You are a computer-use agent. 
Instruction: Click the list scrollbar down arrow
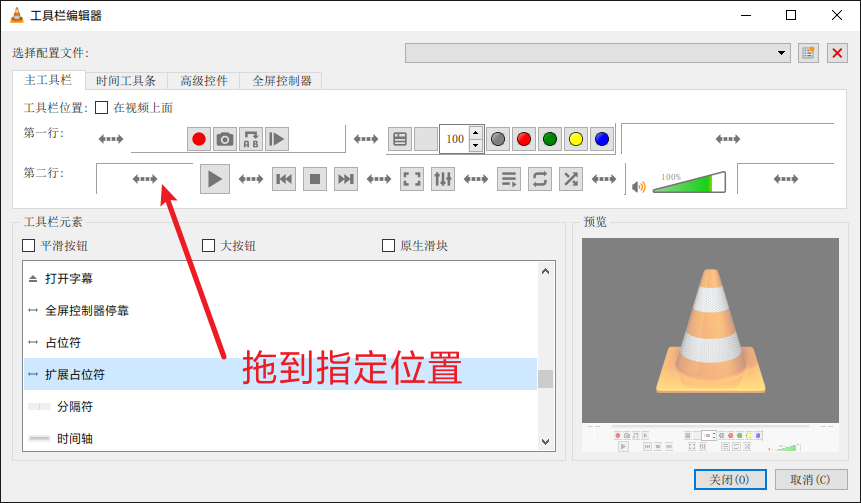(545, 441)
